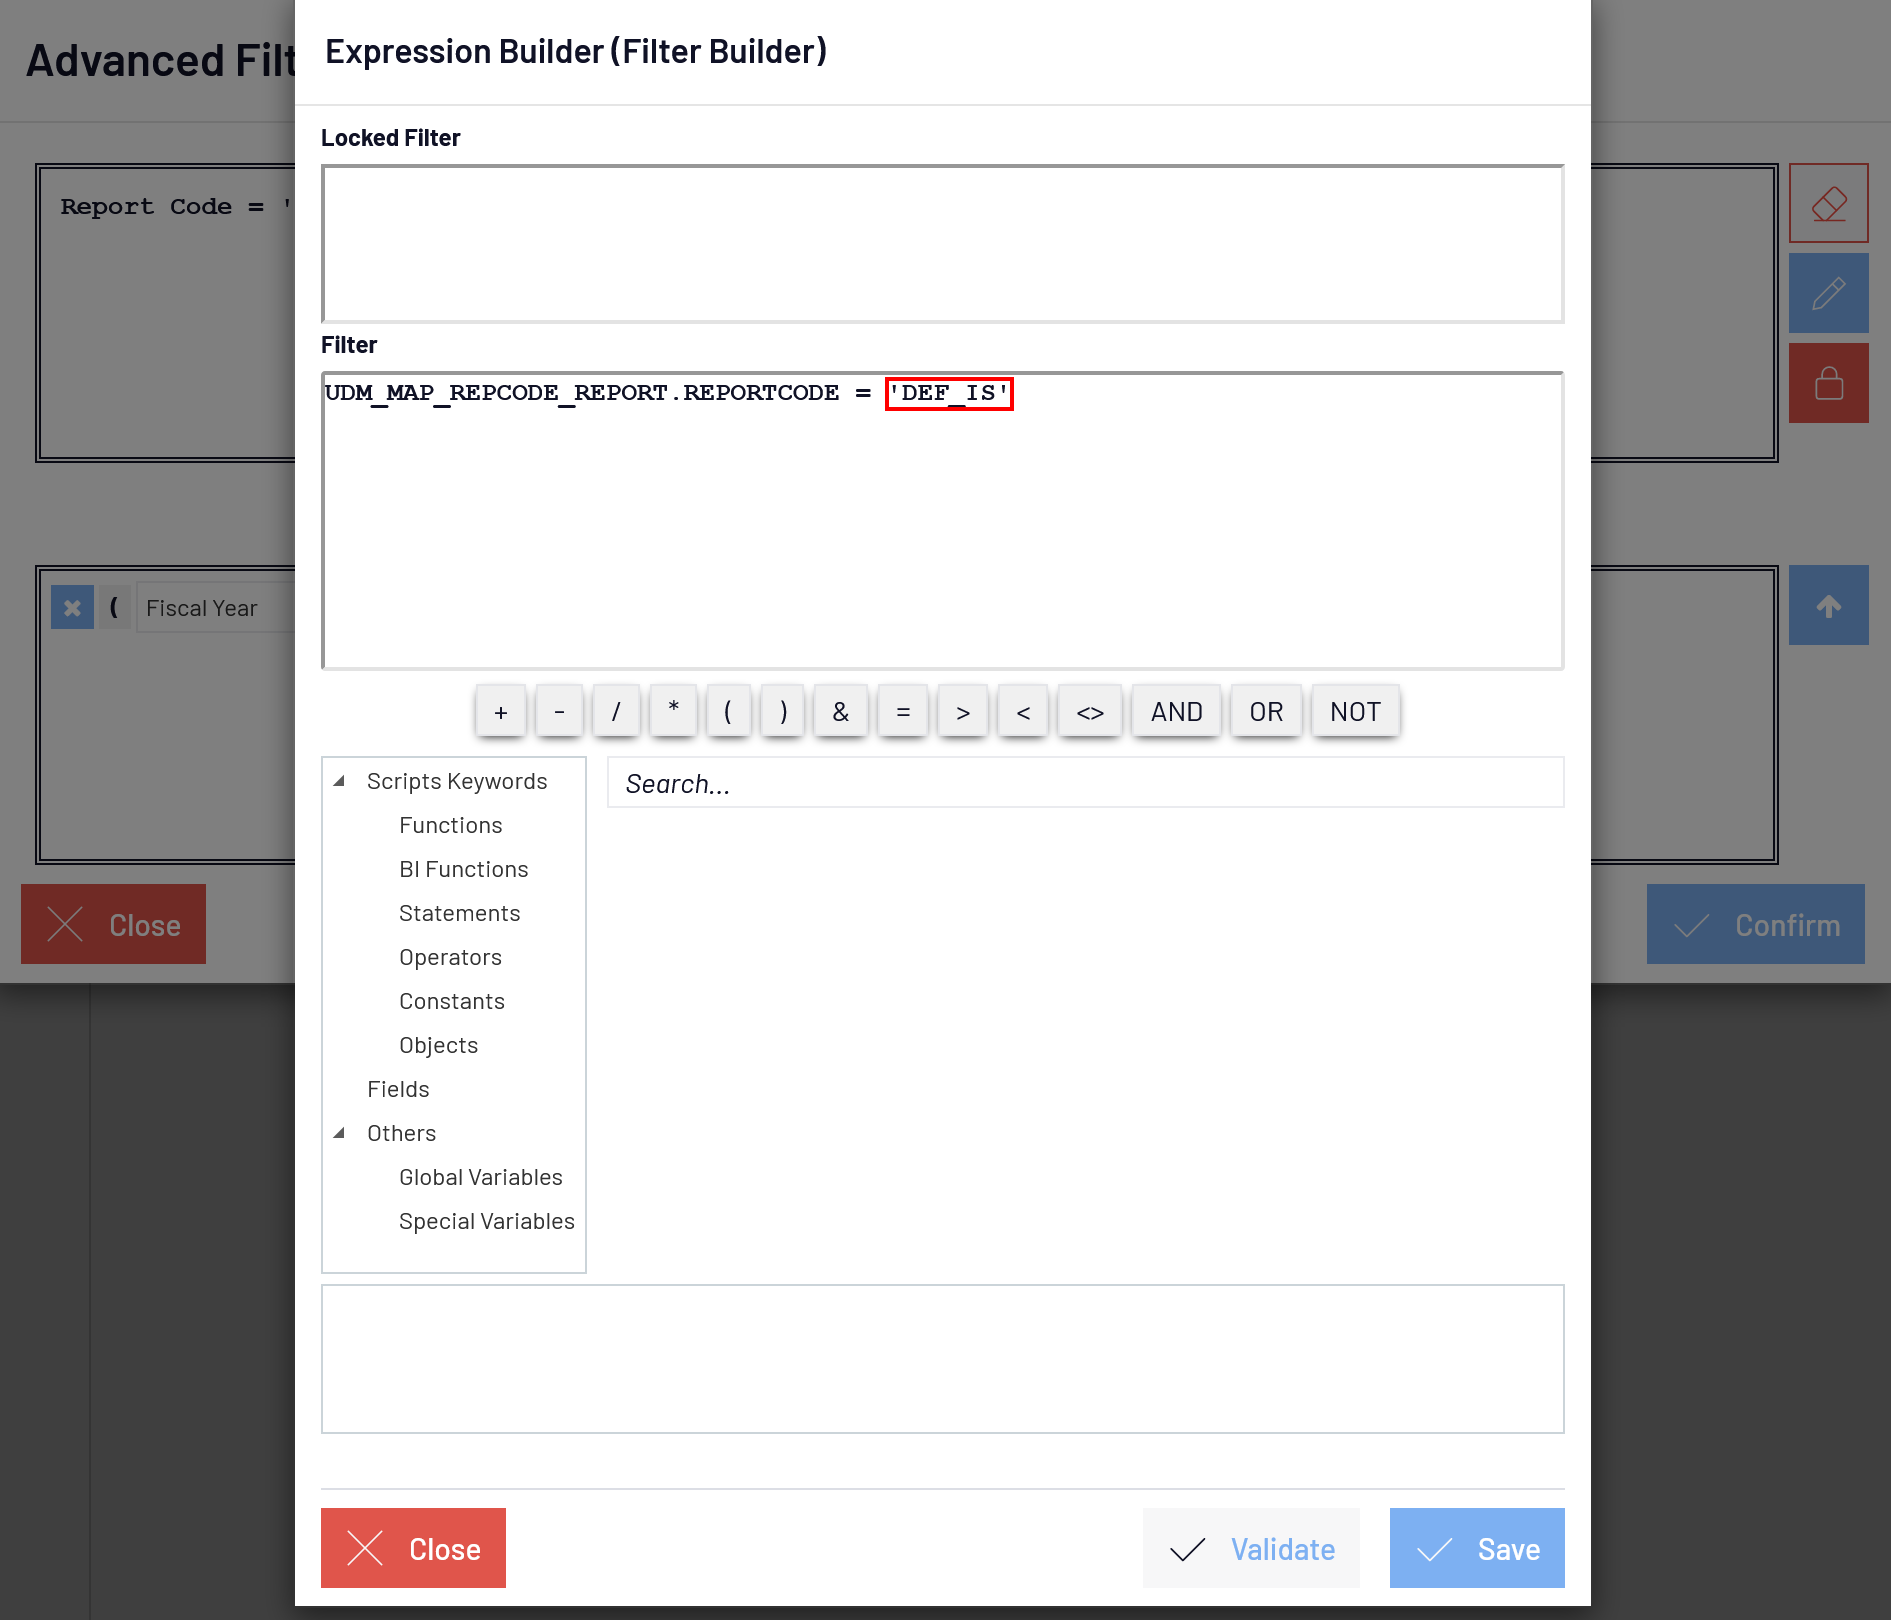This screenshot has height=1620, width=1891.
Task: Collapse the Others tree node
Action: (x=340, y=1133)
